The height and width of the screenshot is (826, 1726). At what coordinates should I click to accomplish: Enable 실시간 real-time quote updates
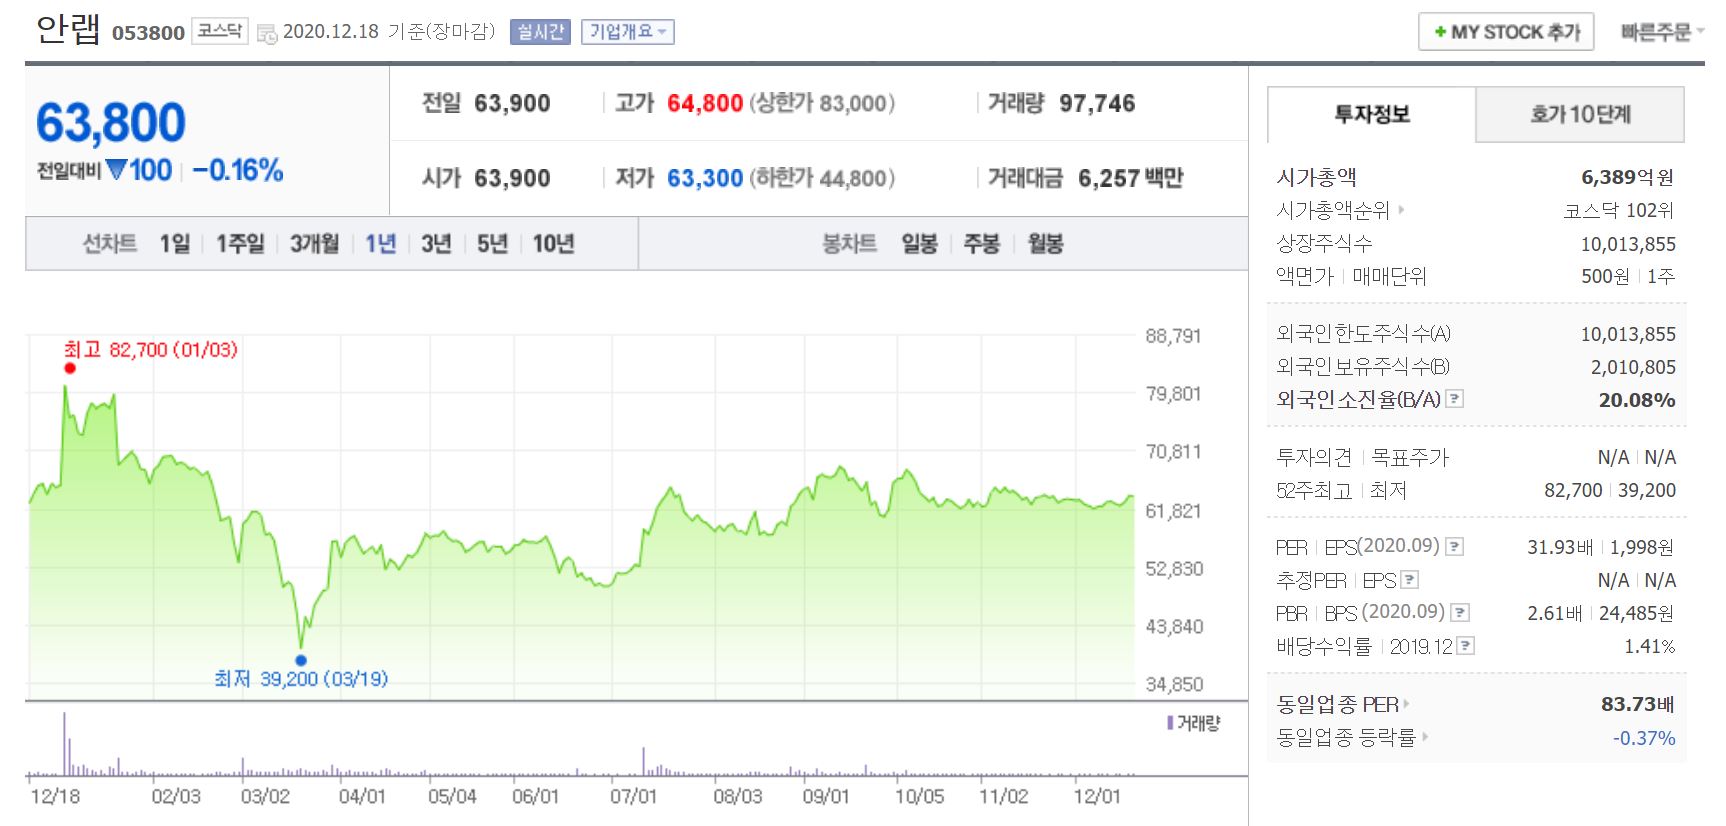539,32
